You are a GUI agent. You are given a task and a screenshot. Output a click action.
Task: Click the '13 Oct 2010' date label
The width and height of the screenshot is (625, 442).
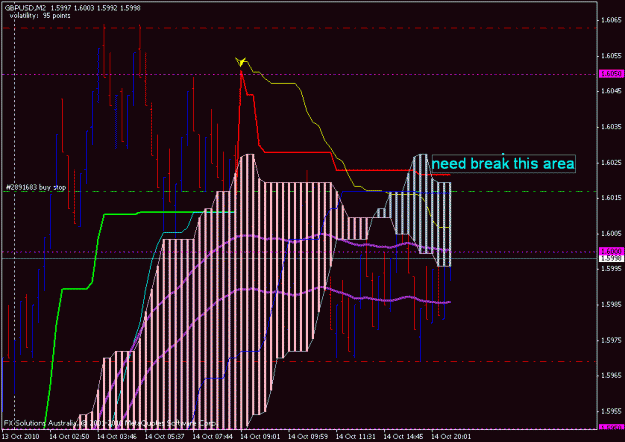(x=21, y=436)
